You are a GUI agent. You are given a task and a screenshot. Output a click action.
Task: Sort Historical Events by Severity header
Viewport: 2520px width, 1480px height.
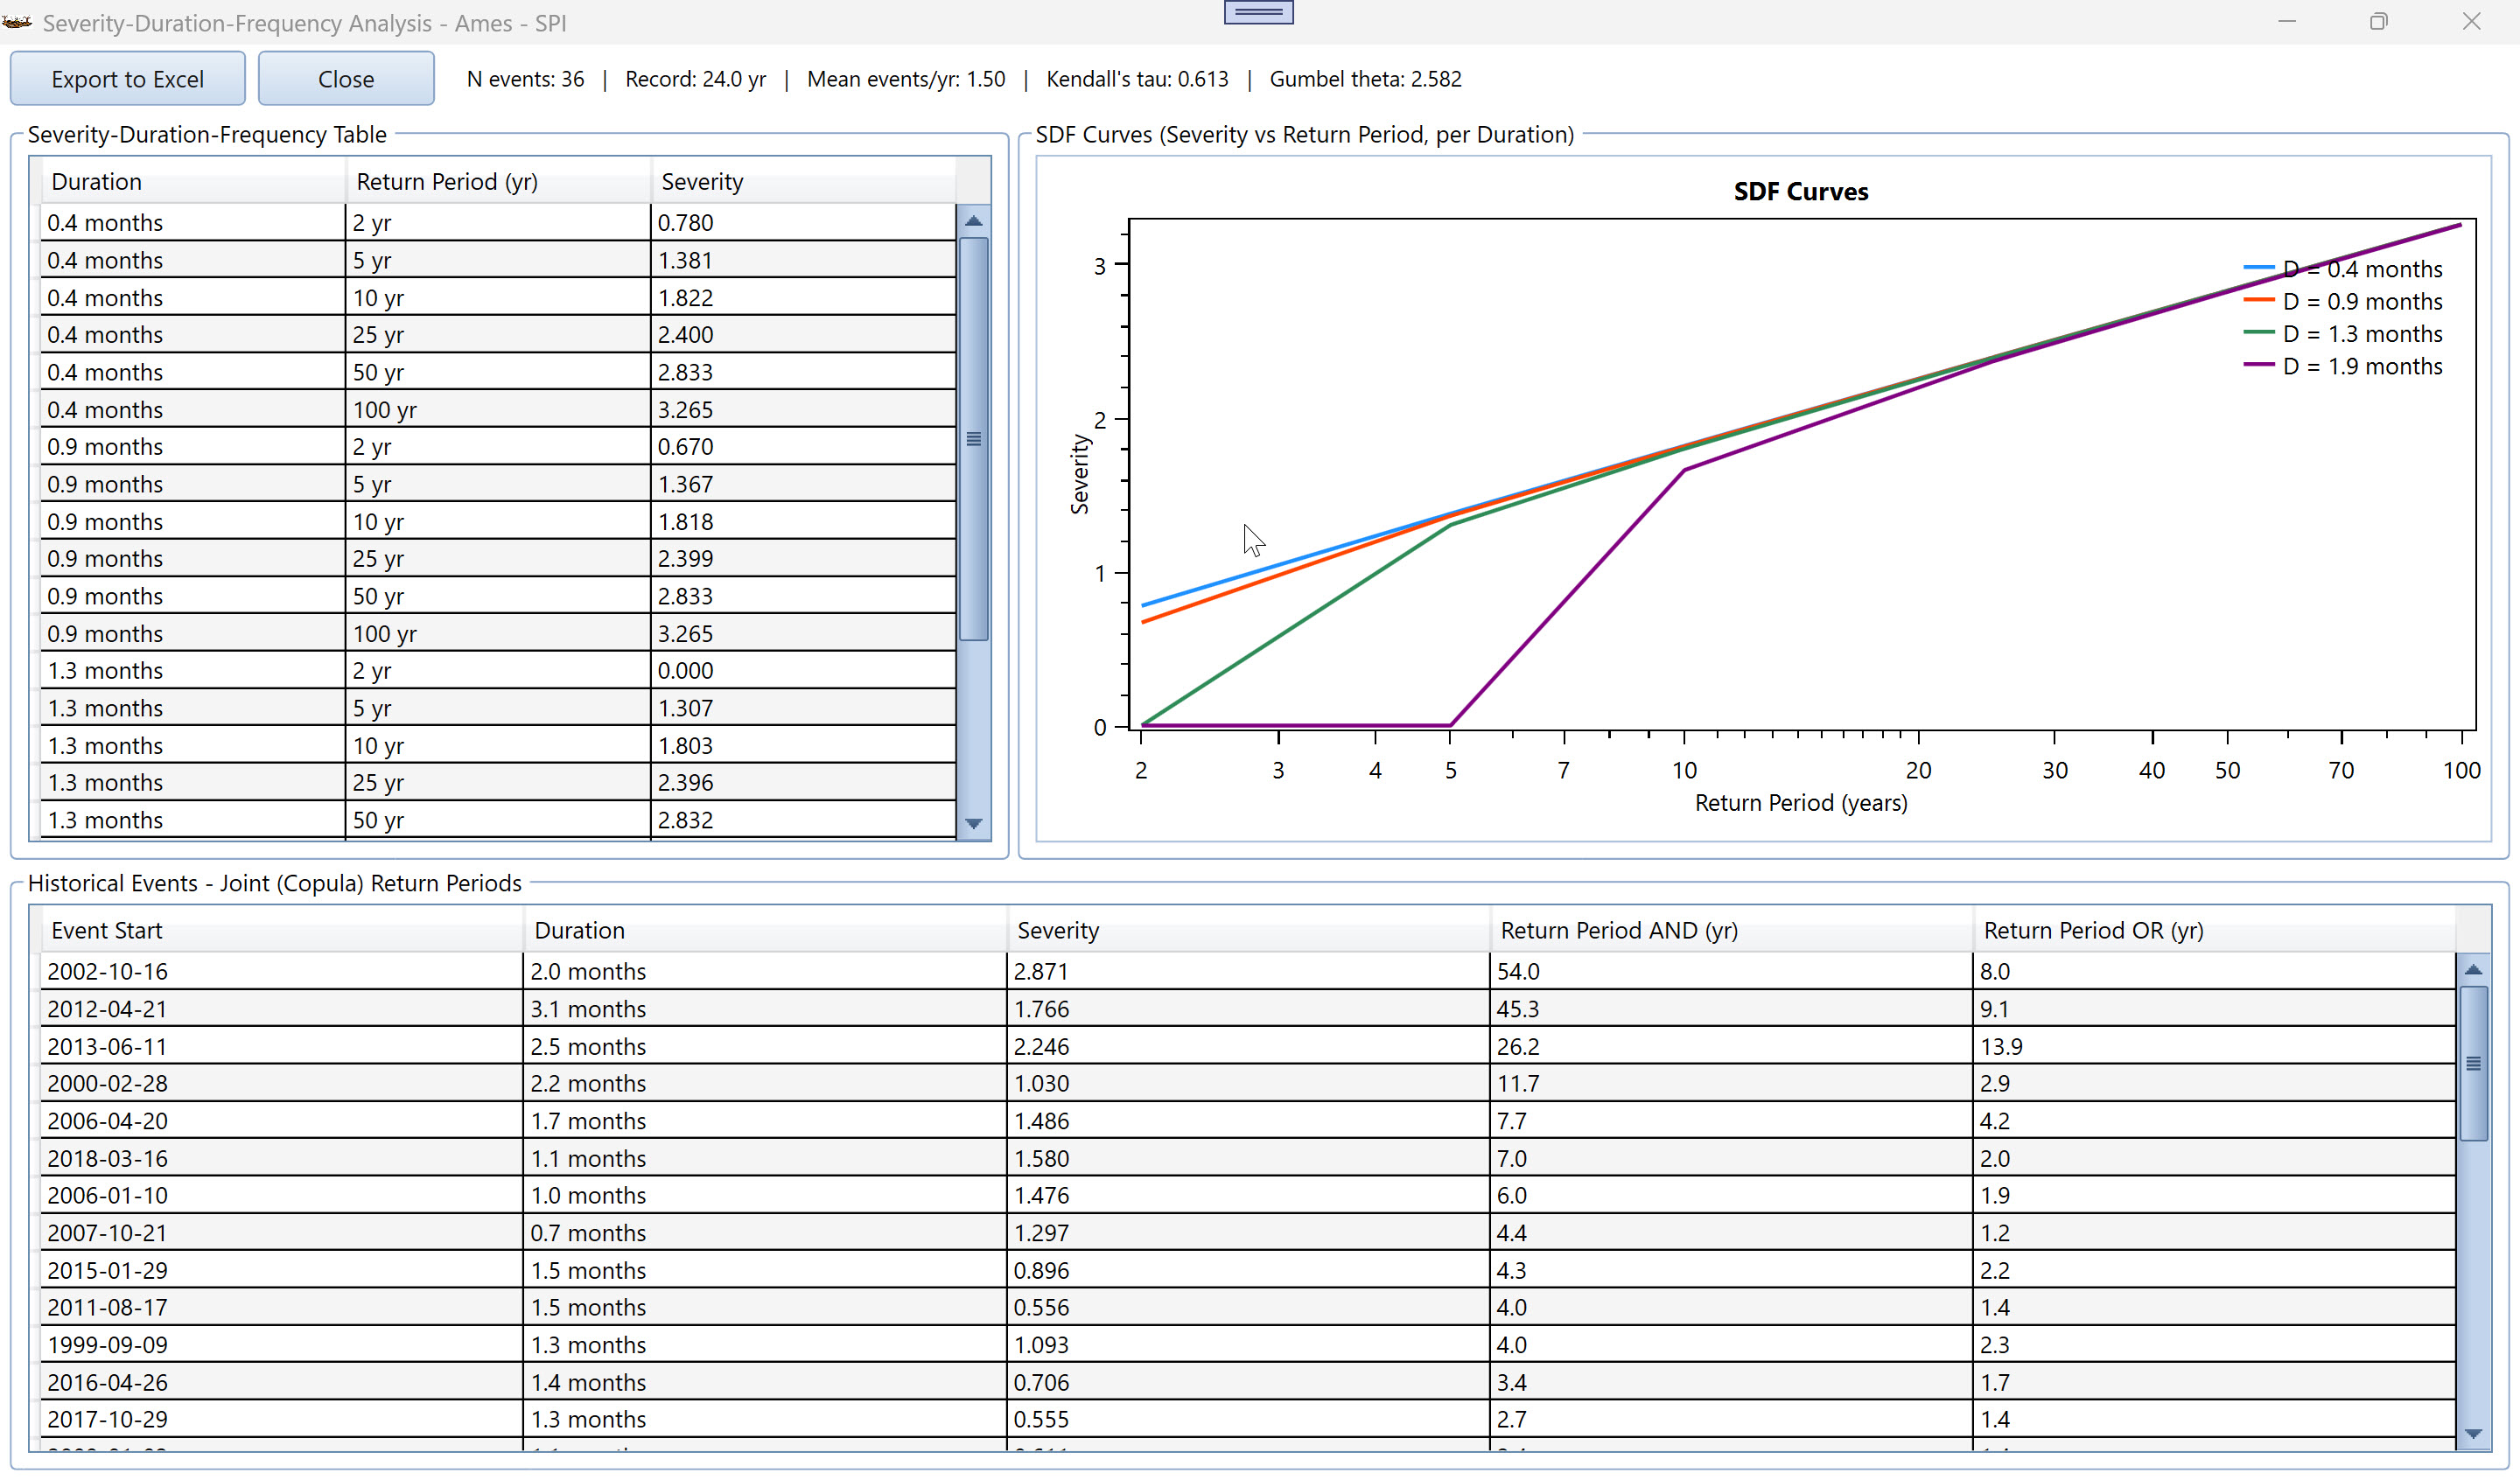(x=1248, y=930)
